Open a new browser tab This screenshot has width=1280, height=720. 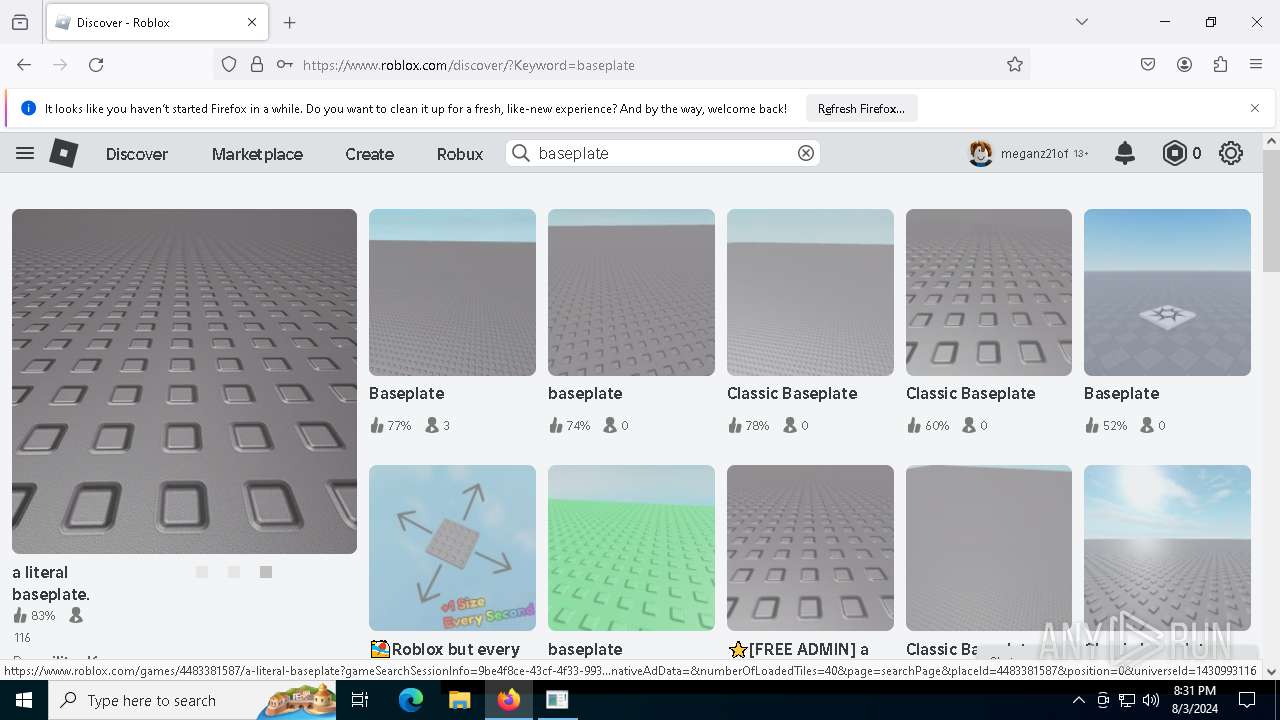pos(290,22)
